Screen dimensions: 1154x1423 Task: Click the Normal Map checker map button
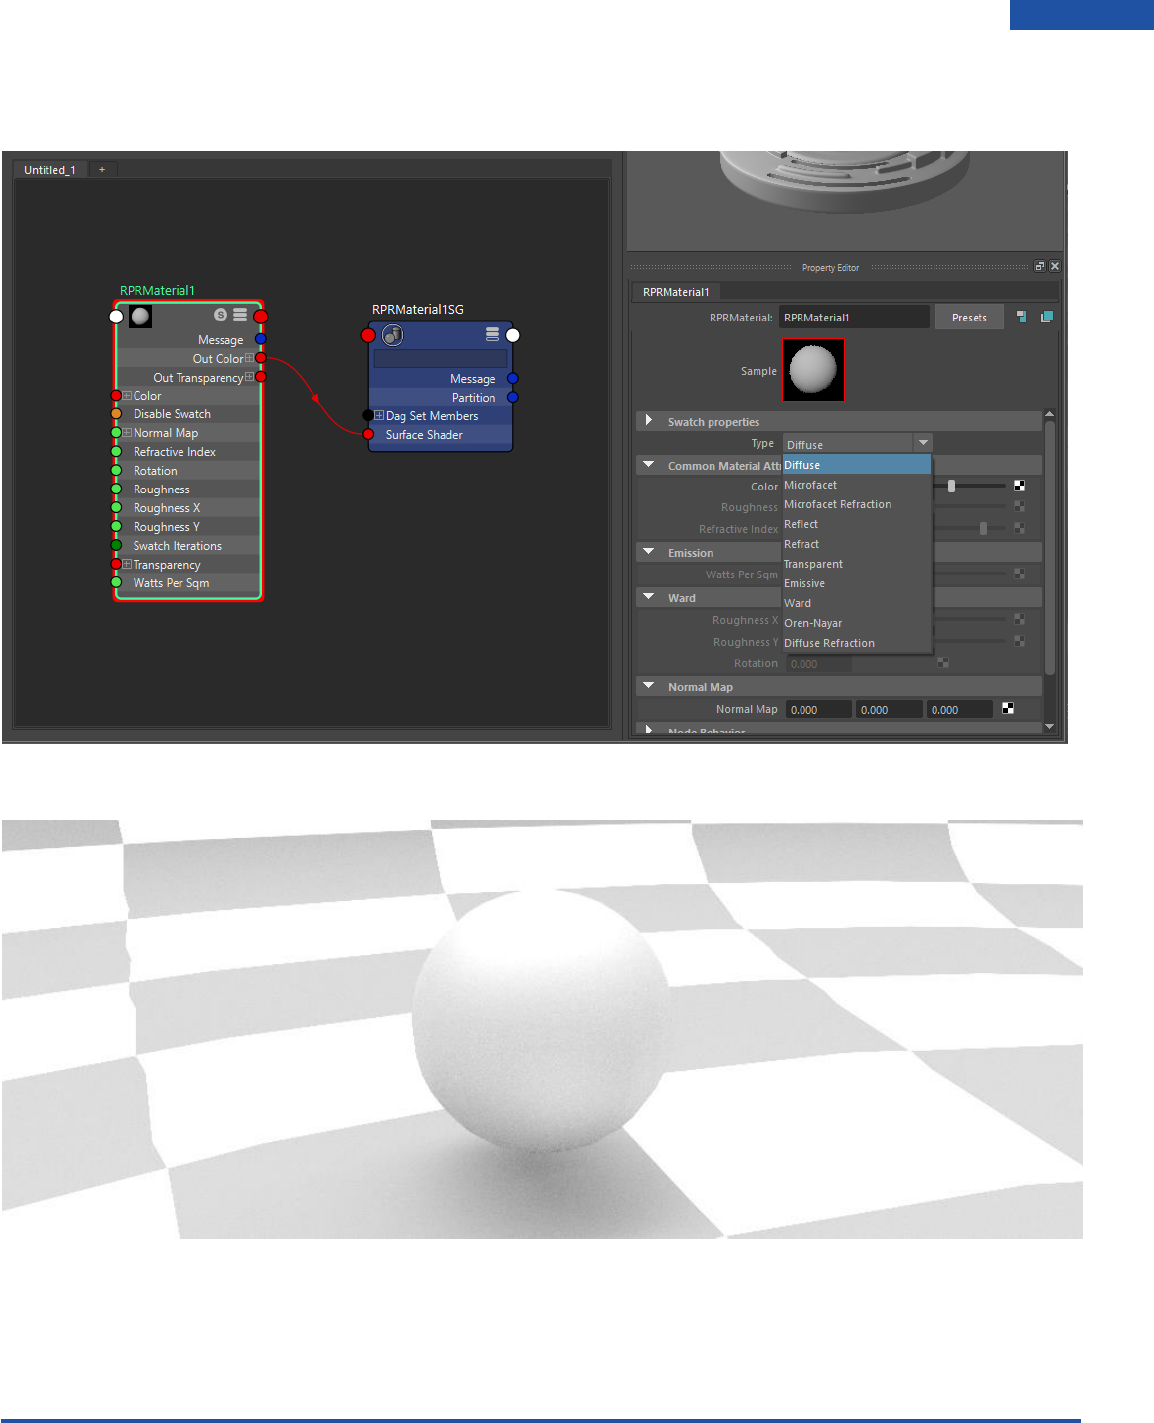coord(1008,708)
